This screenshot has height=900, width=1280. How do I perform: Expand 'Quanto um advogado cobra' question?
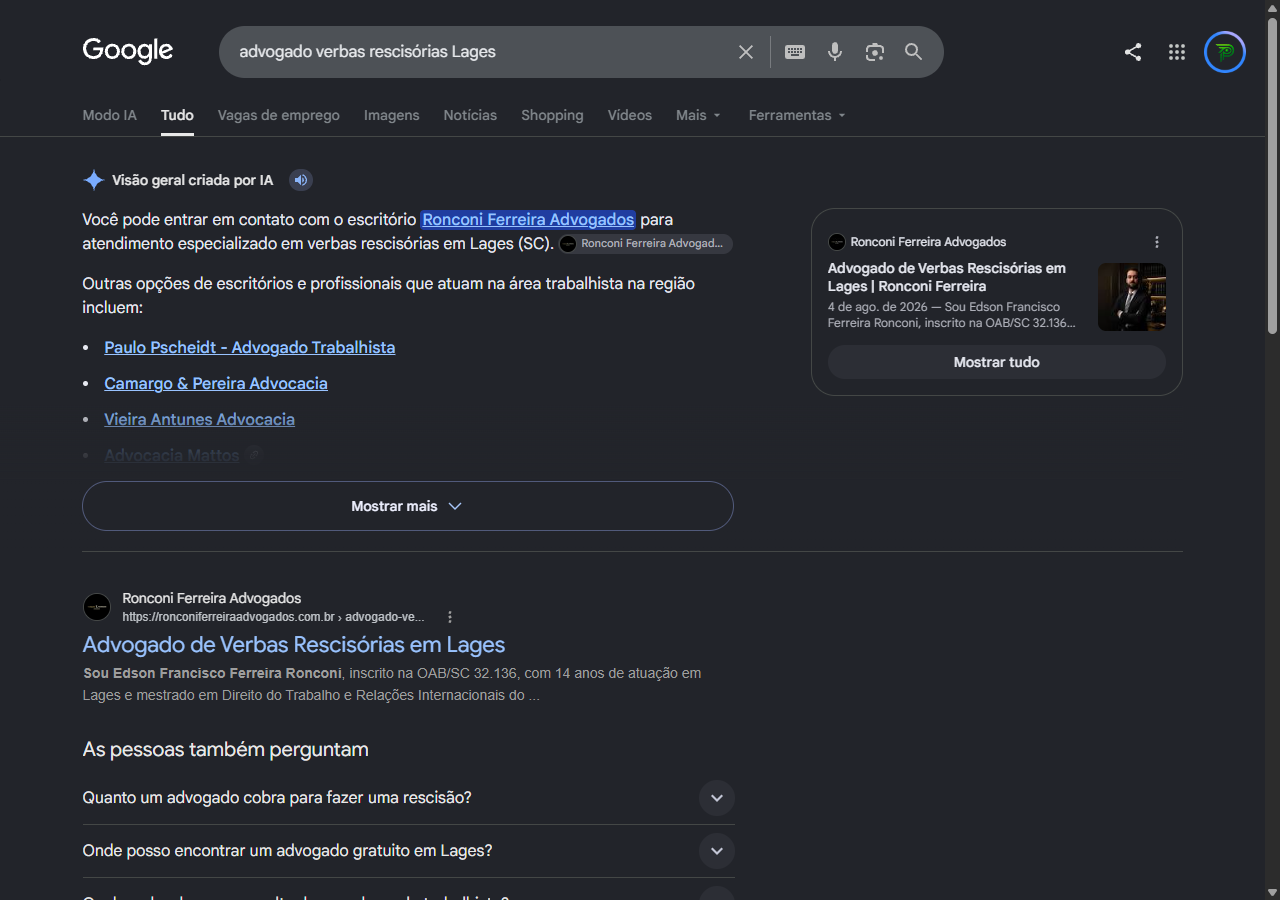click(x=408, y=798)
